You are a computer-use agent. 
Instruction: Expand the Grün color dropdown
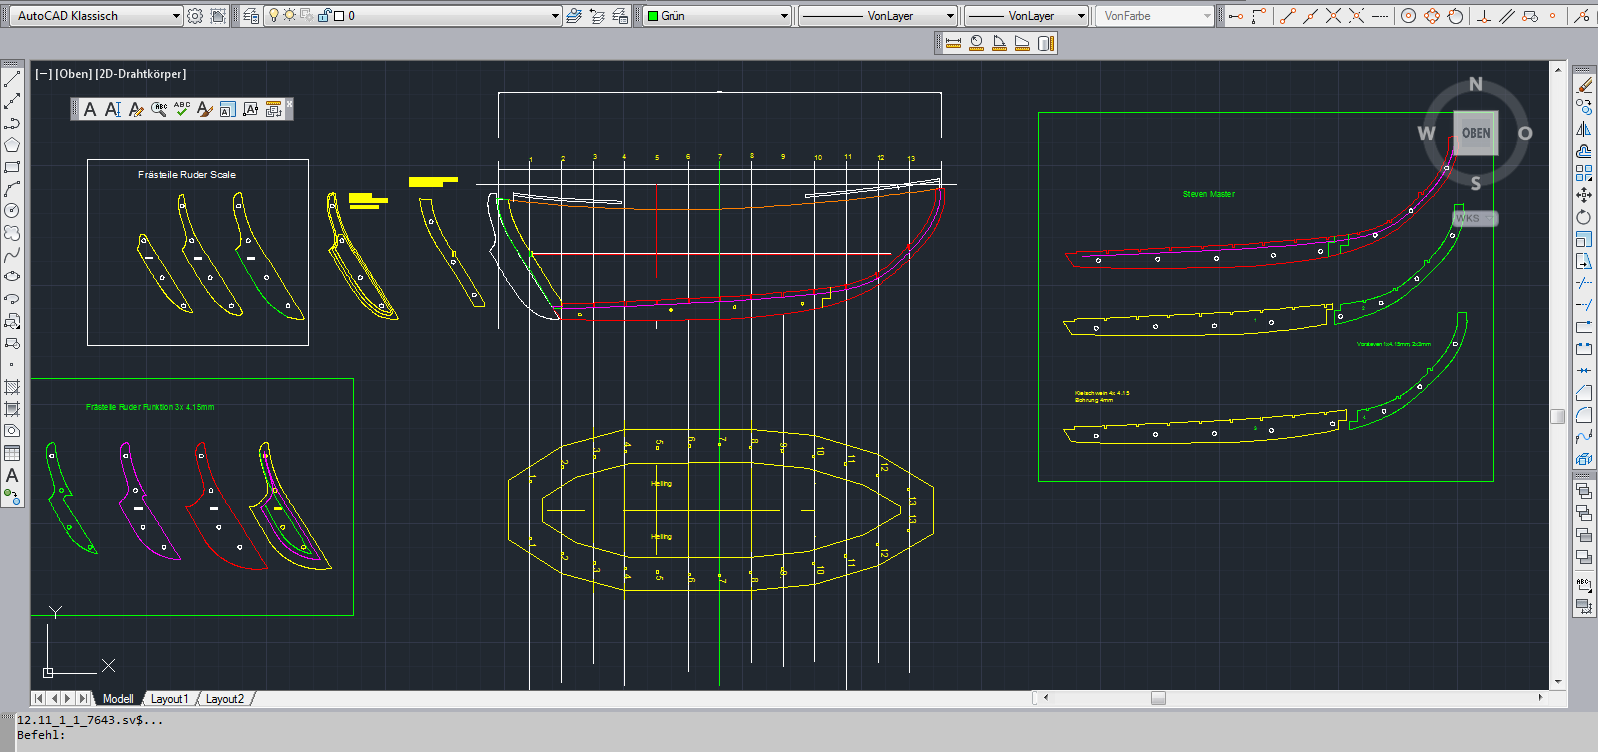pos(784,16)
